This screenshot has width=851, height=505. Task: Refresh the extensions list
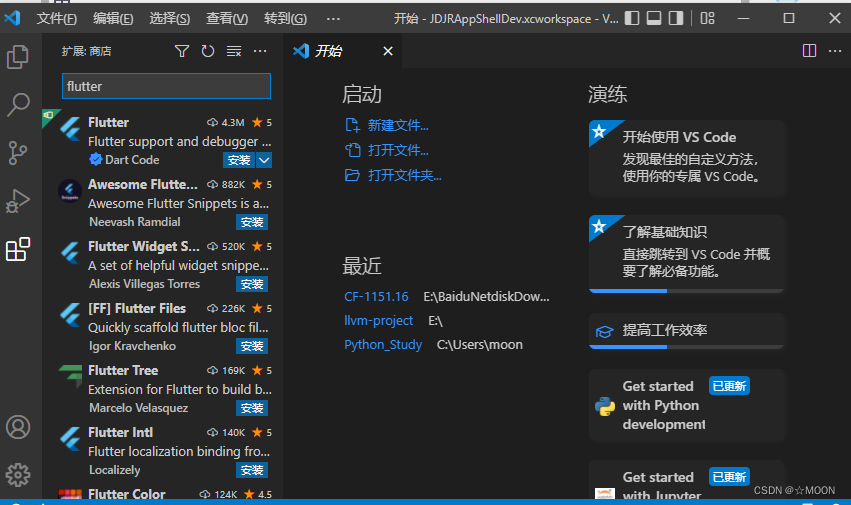208,51
